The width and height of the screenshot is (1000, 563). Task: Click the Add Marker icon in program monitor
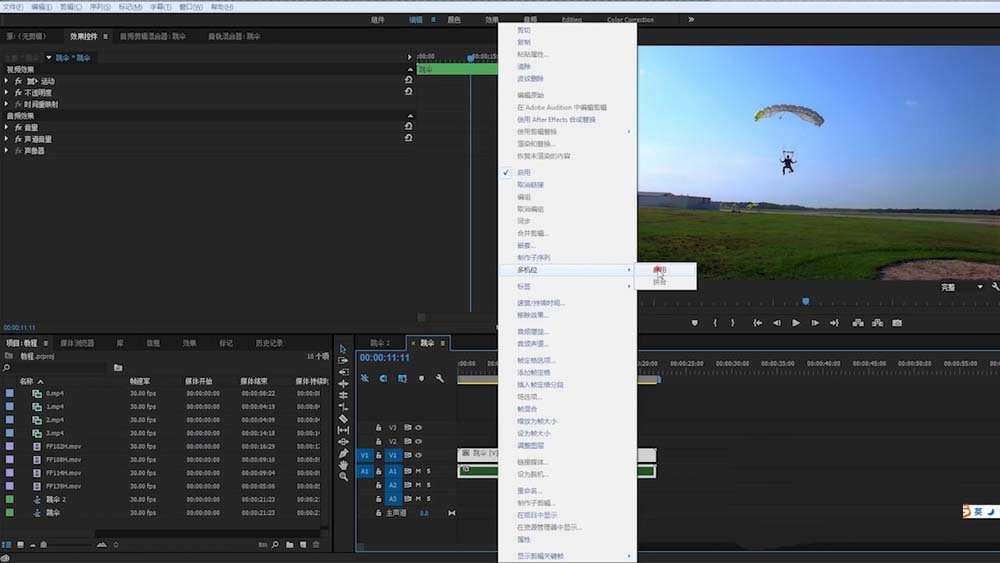tap(694, 323)
